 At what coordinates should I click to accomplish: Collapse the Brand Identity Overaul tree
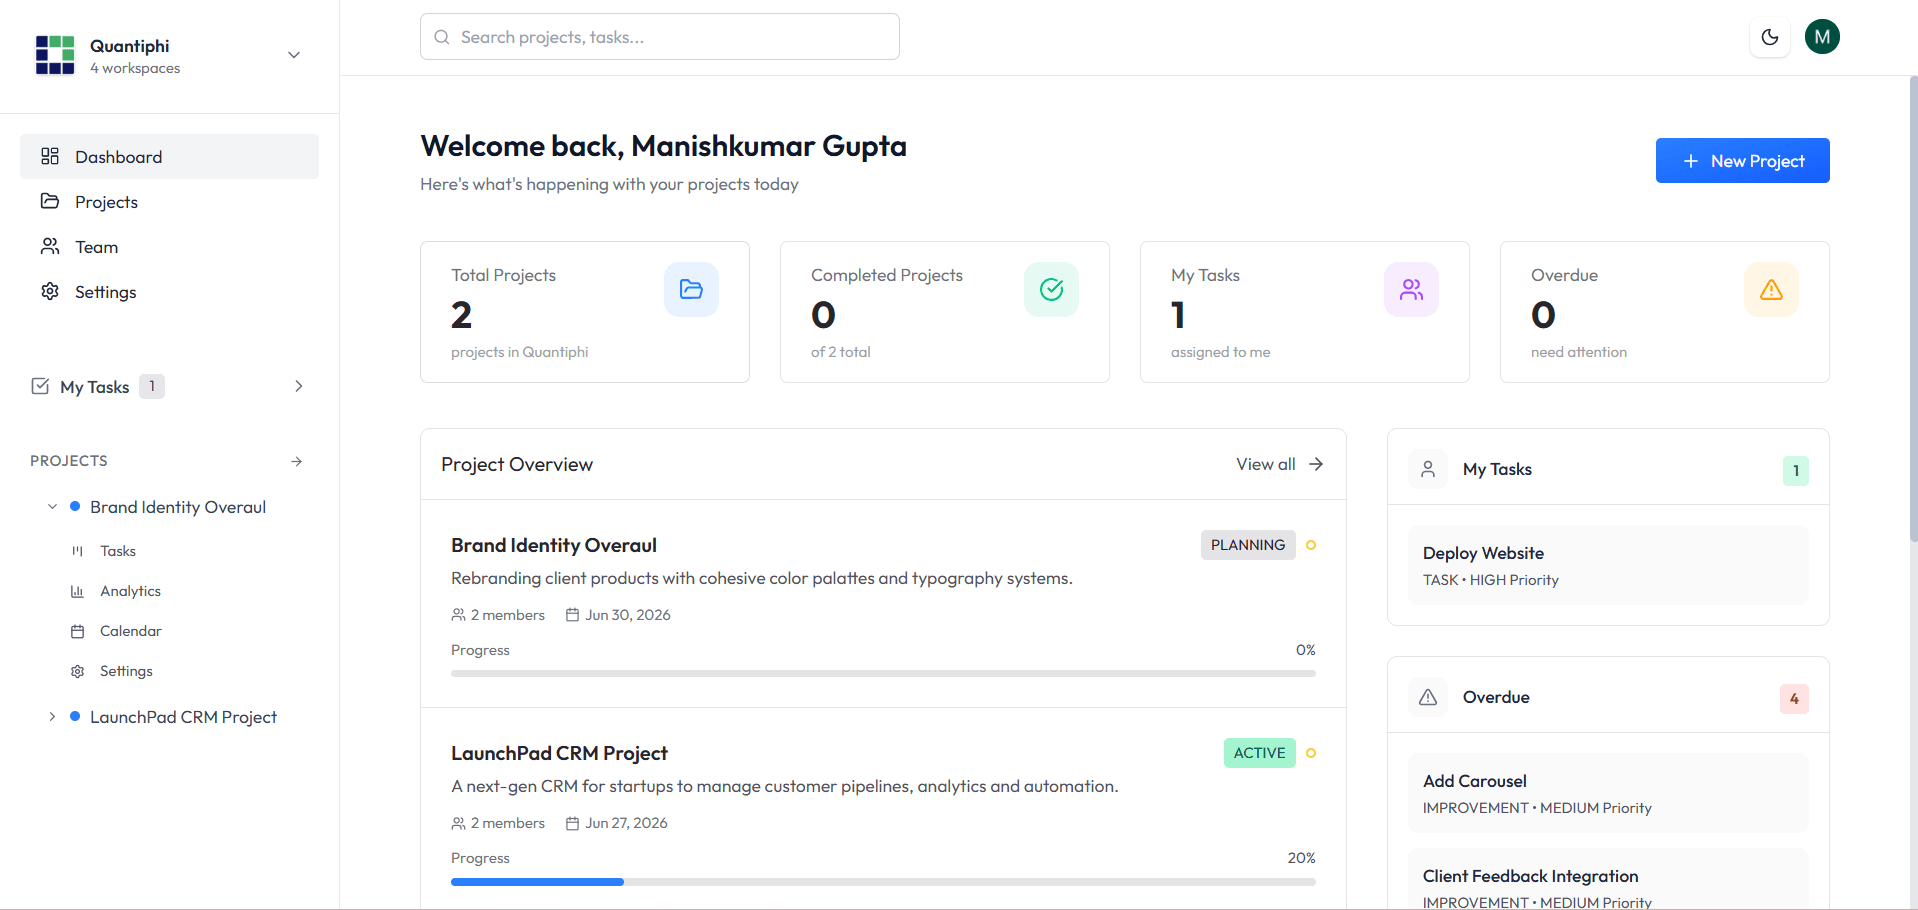click(x=52, y=507)
